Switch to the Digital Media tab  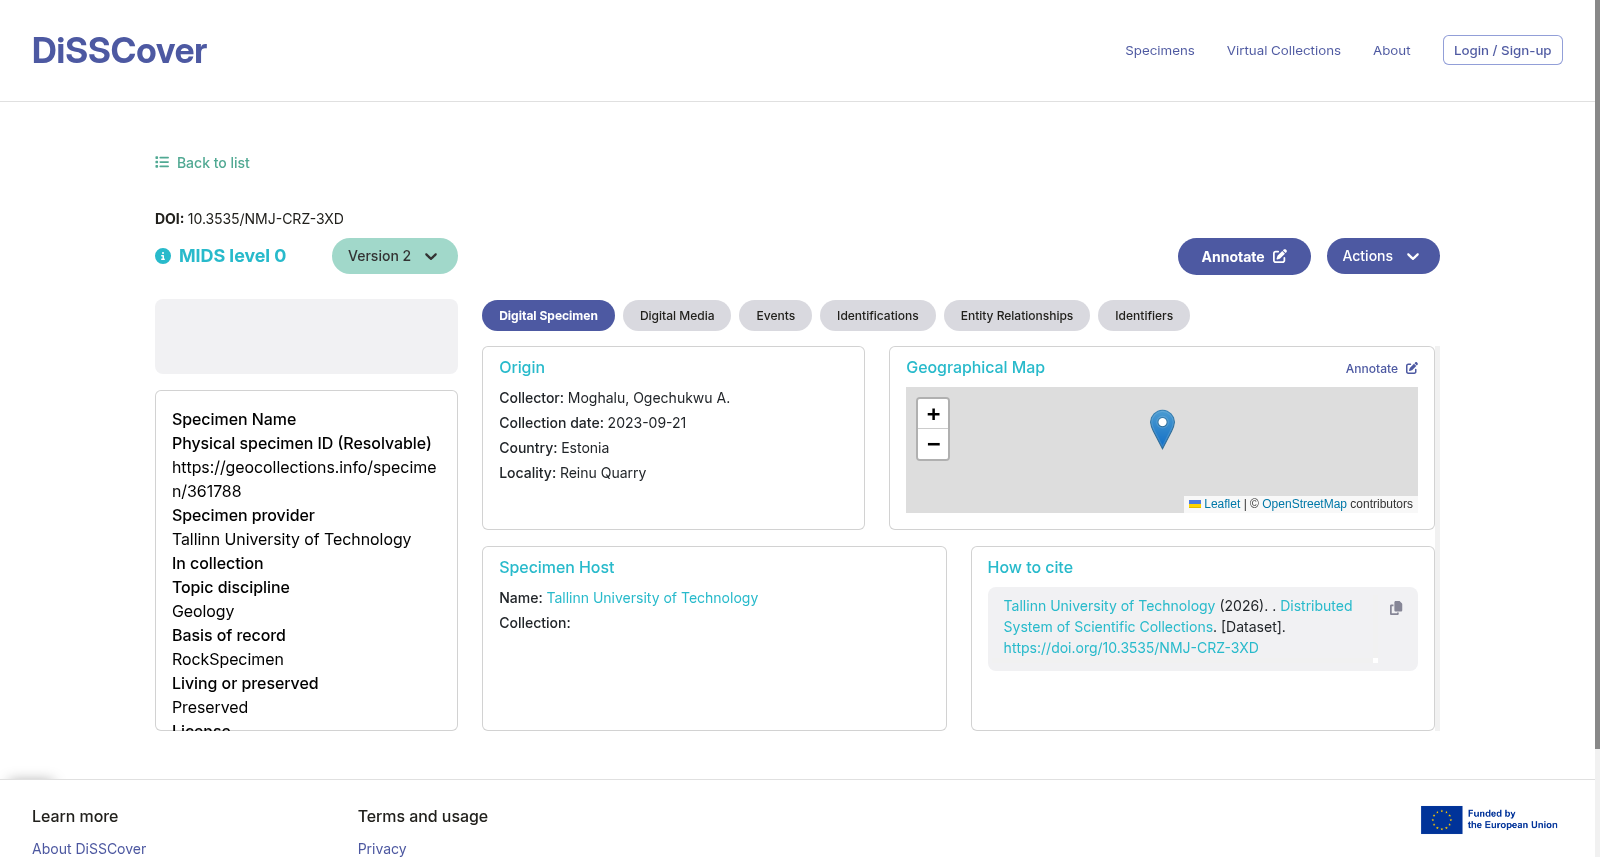tap(677, 316)
